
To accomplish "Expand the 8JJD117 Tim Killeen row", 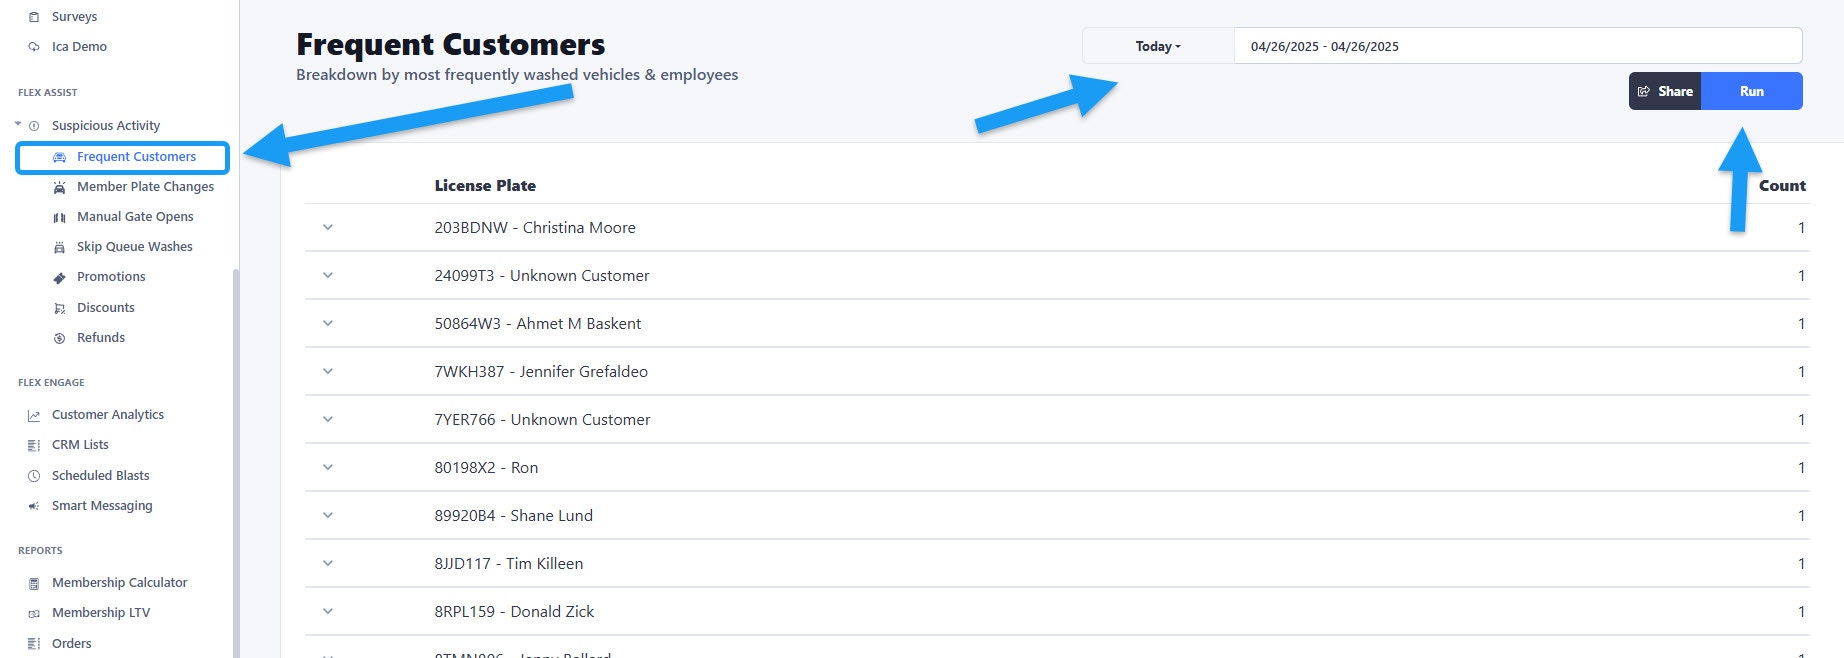I will pyautogui.click(x=328, y=563).
